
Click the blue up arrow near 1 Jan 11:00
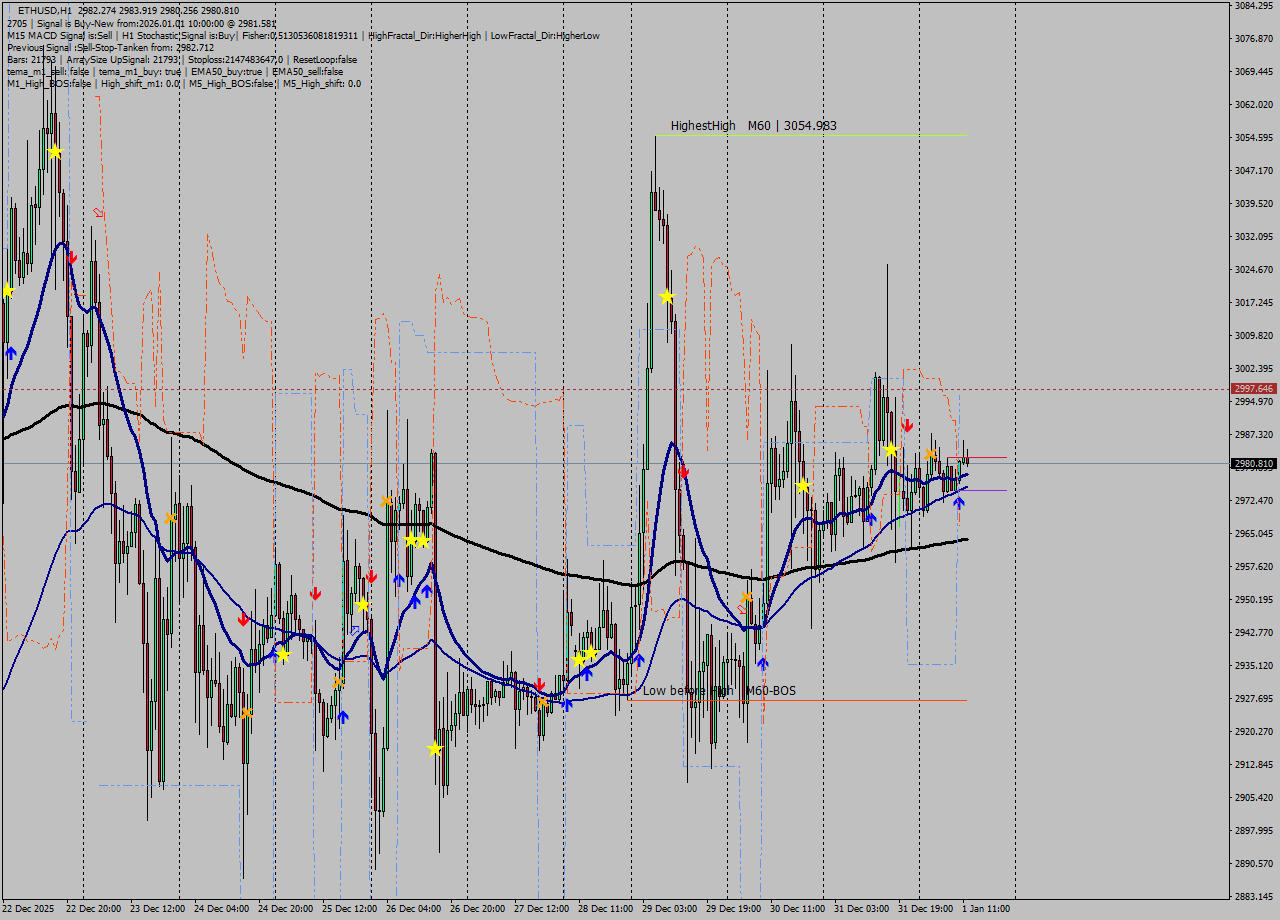[x=958, y=502]
